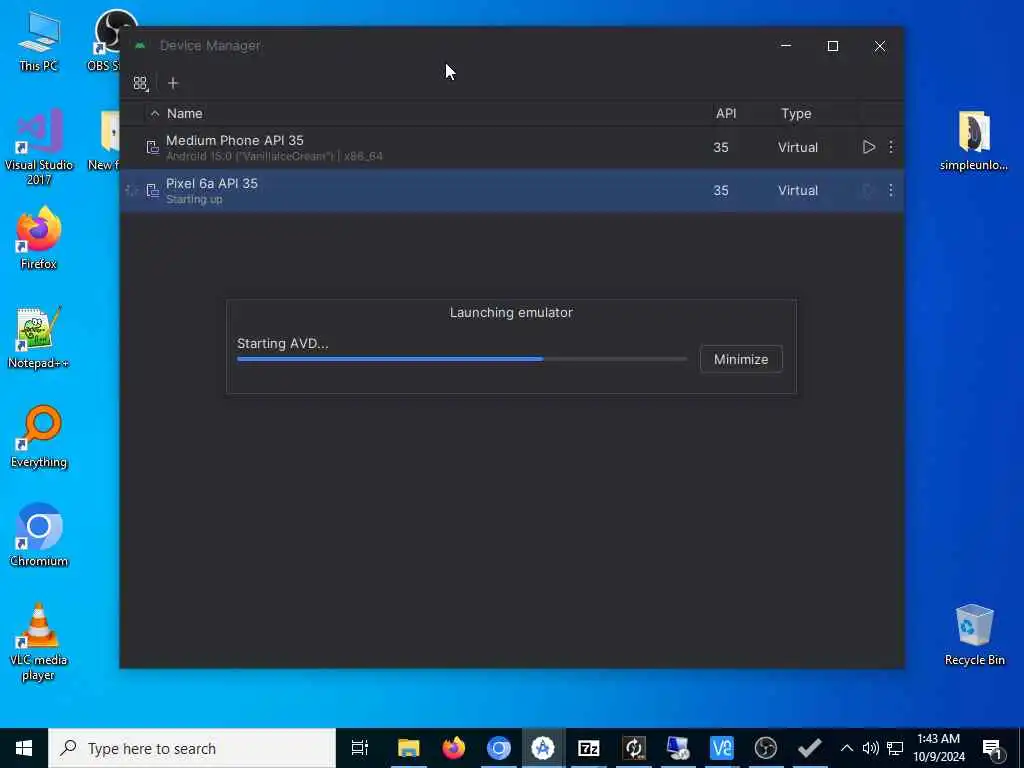Open the computer setup app in taskbar
1024x768 pixels.
[x=678, y=748]
